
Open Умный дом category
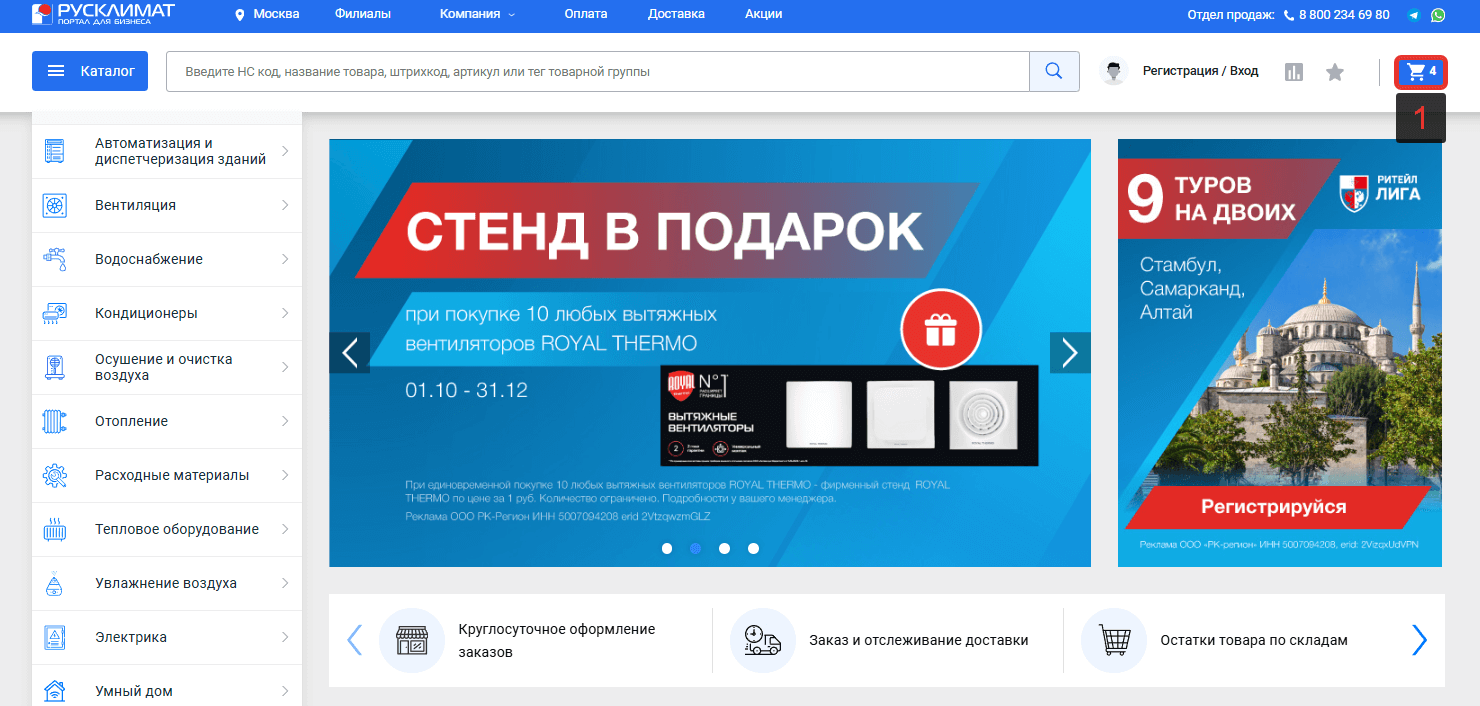166,690
